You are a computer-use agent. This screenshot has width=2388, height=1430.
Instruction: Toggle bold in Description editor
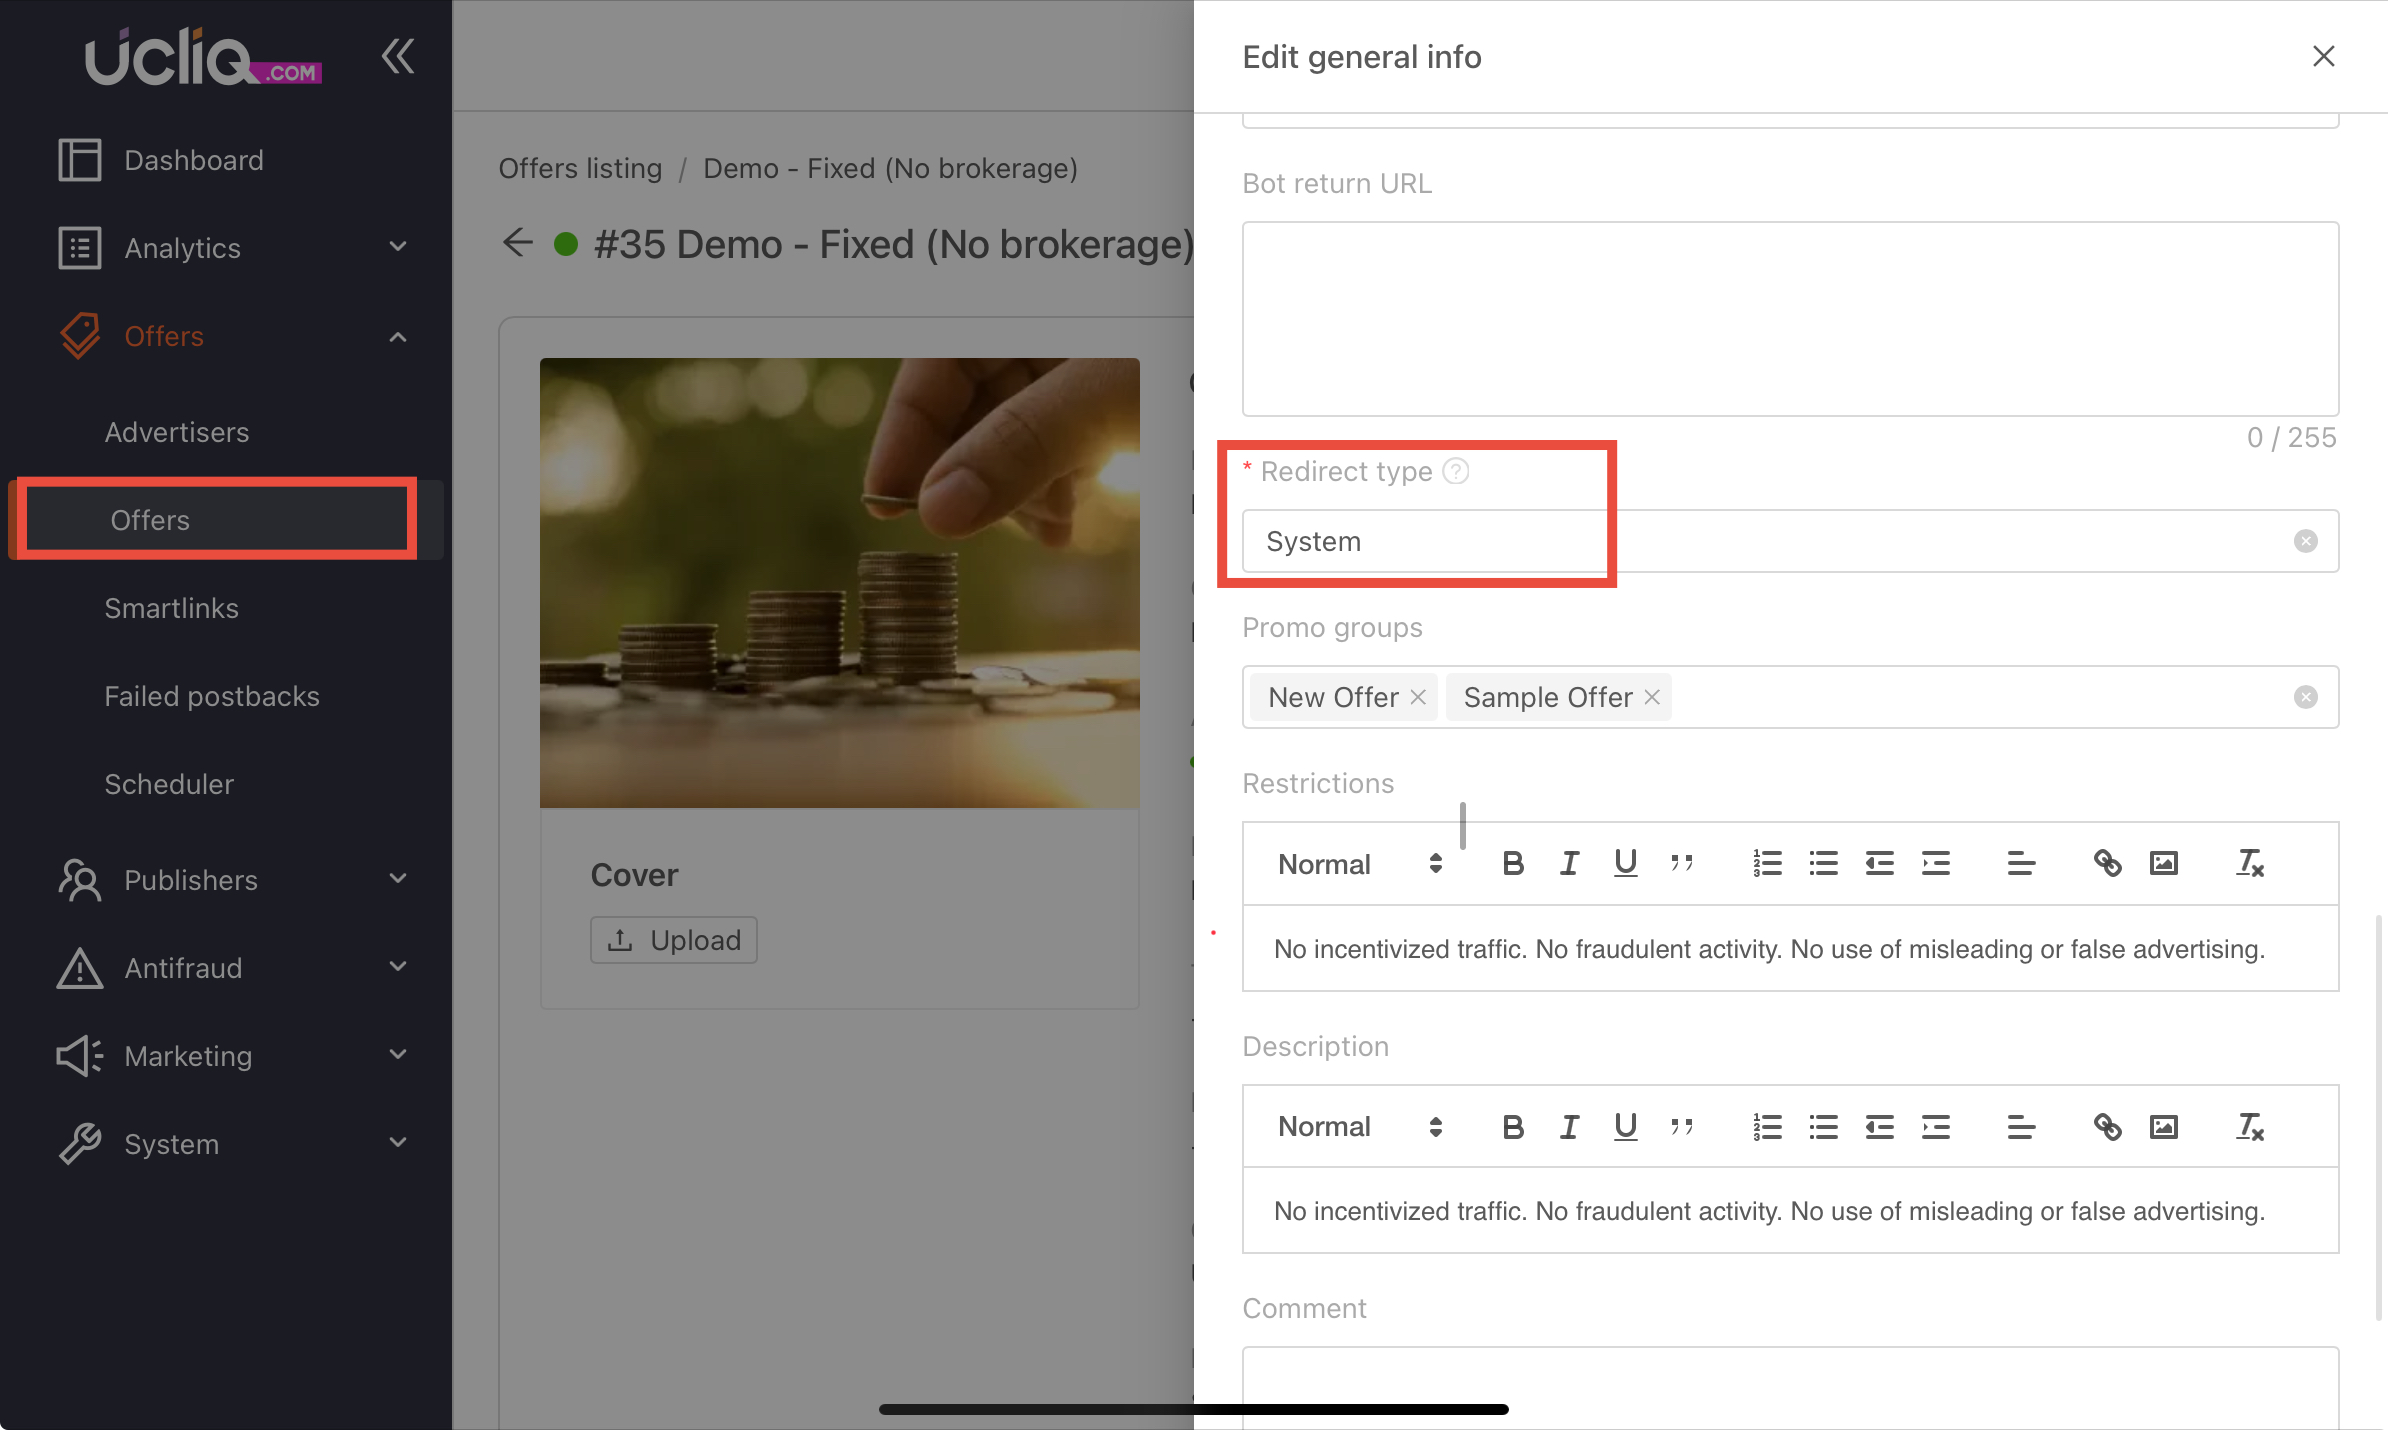(x=1513, y=1127)
